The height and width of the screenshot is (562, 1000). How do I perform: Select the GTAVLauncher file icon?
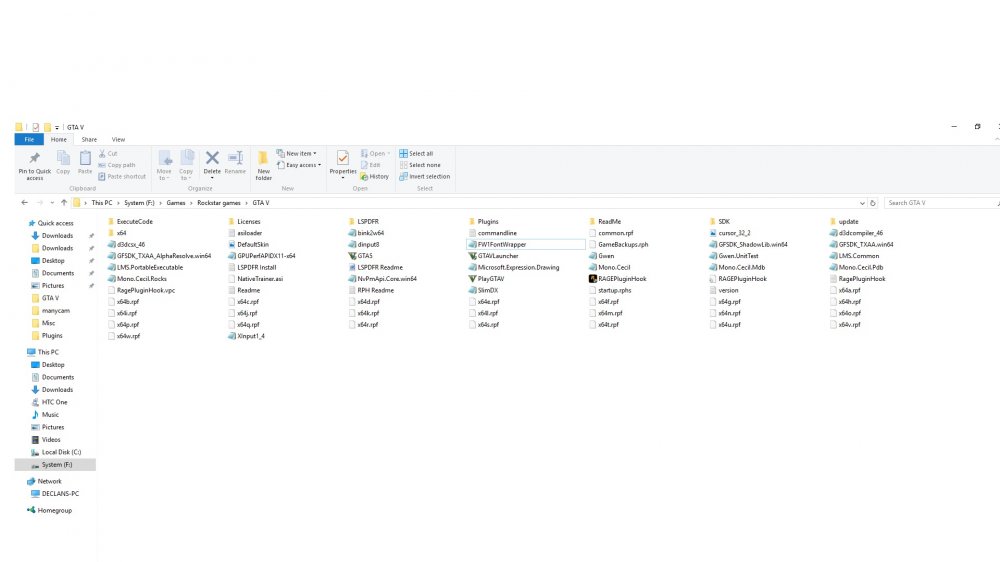[473, 256]
